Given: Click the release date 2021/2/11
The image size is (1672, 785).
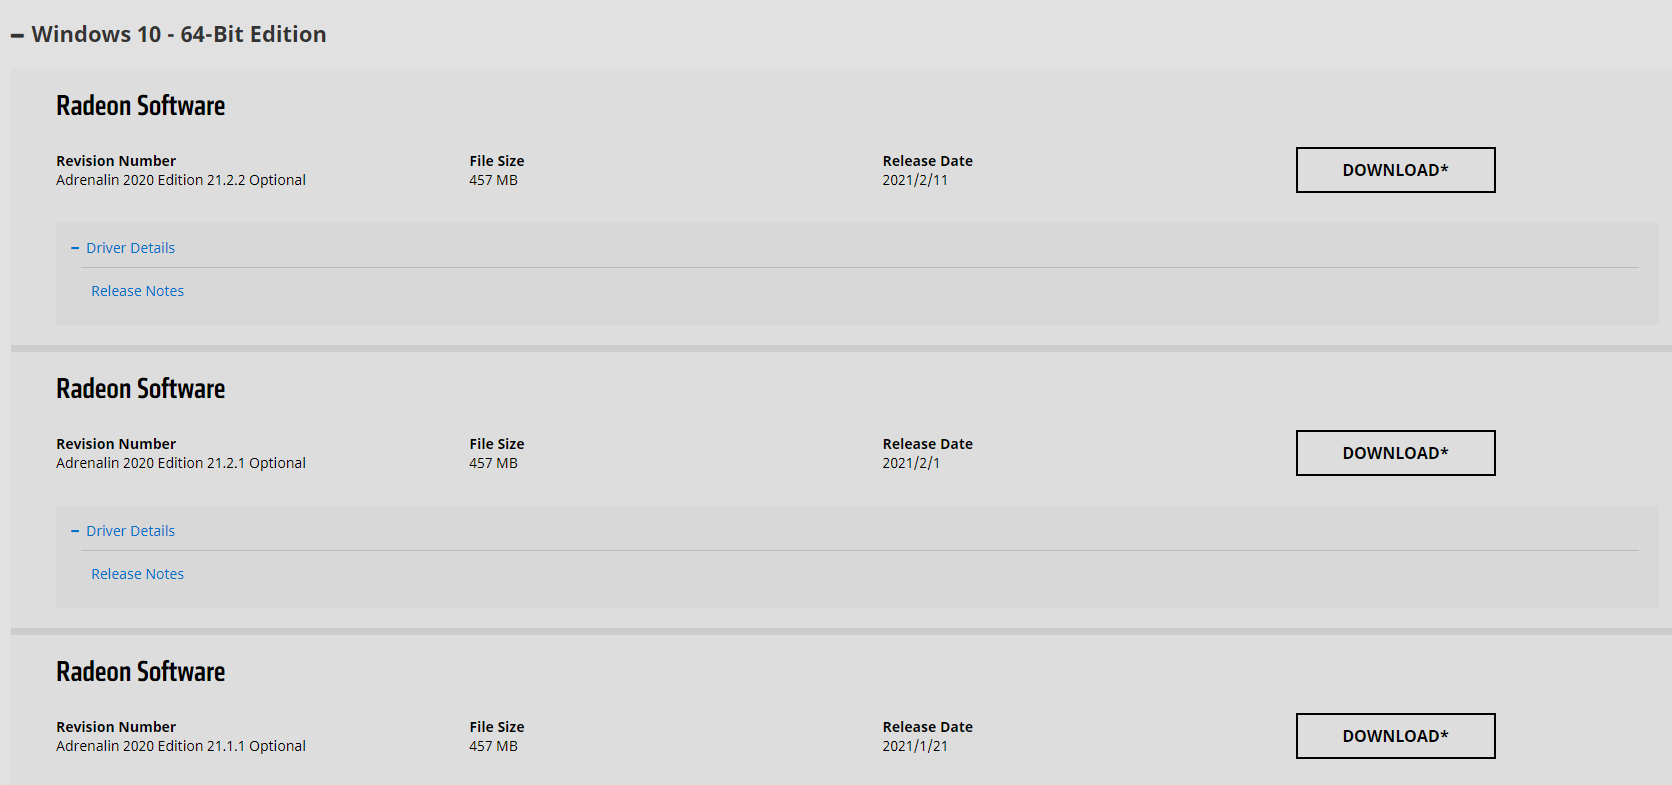Looking at the screenshot, I should (914, 180).
